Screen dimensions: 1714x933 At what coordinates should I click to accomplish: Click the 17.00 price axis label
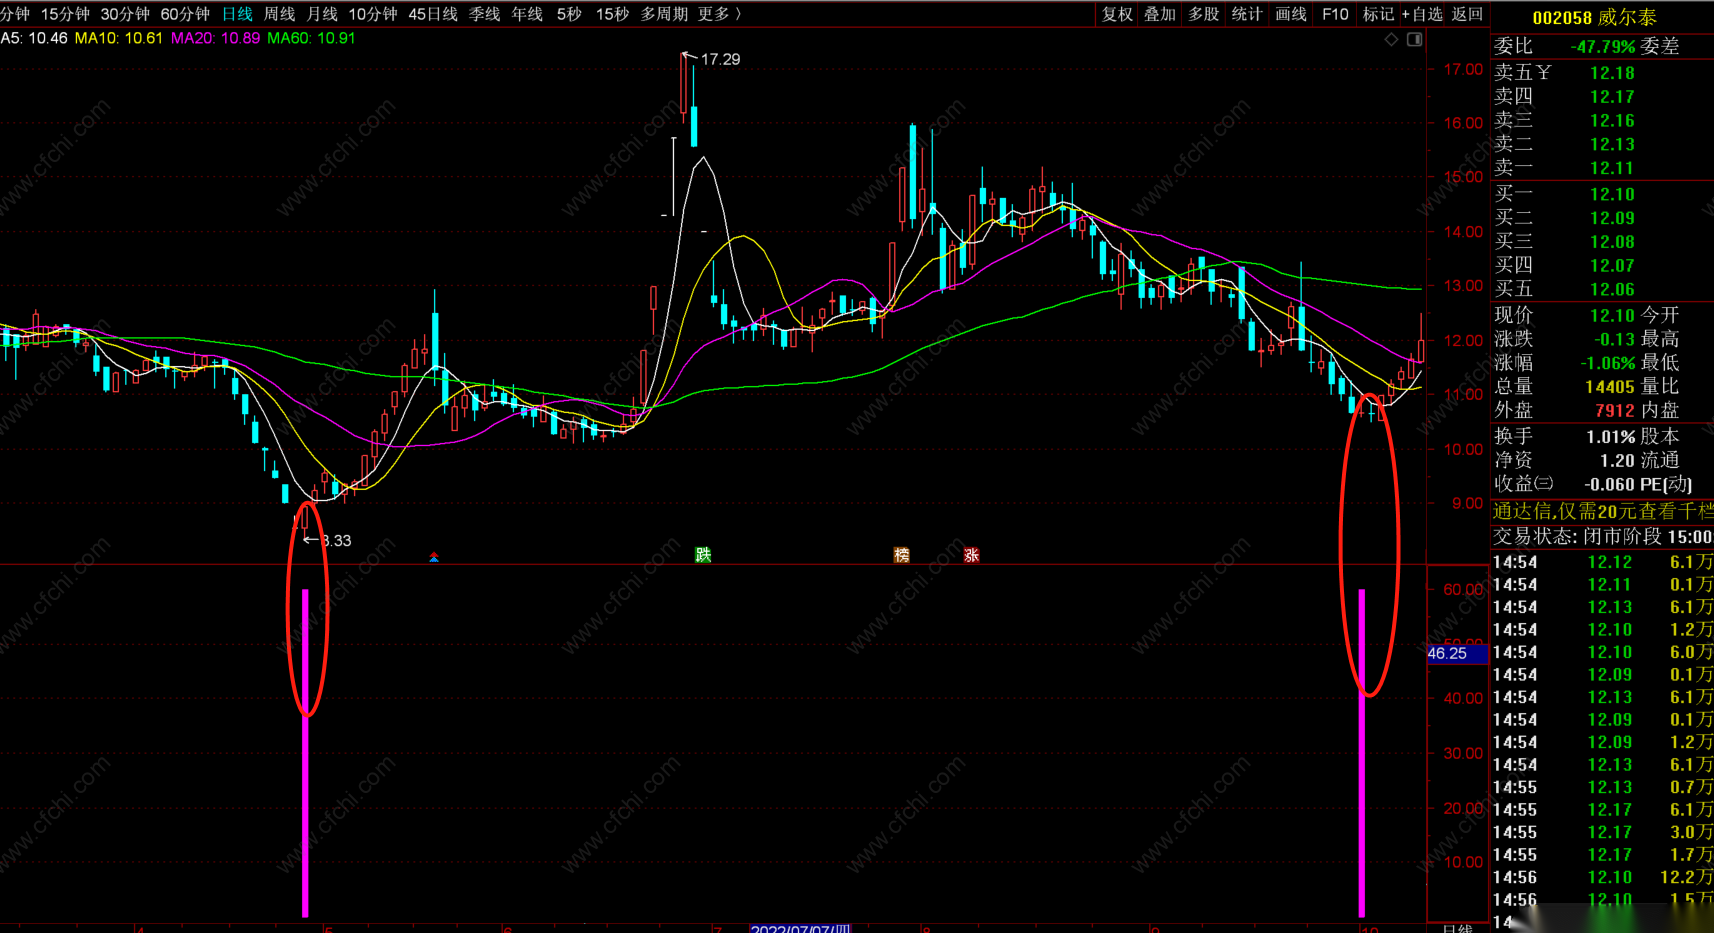1463,69
